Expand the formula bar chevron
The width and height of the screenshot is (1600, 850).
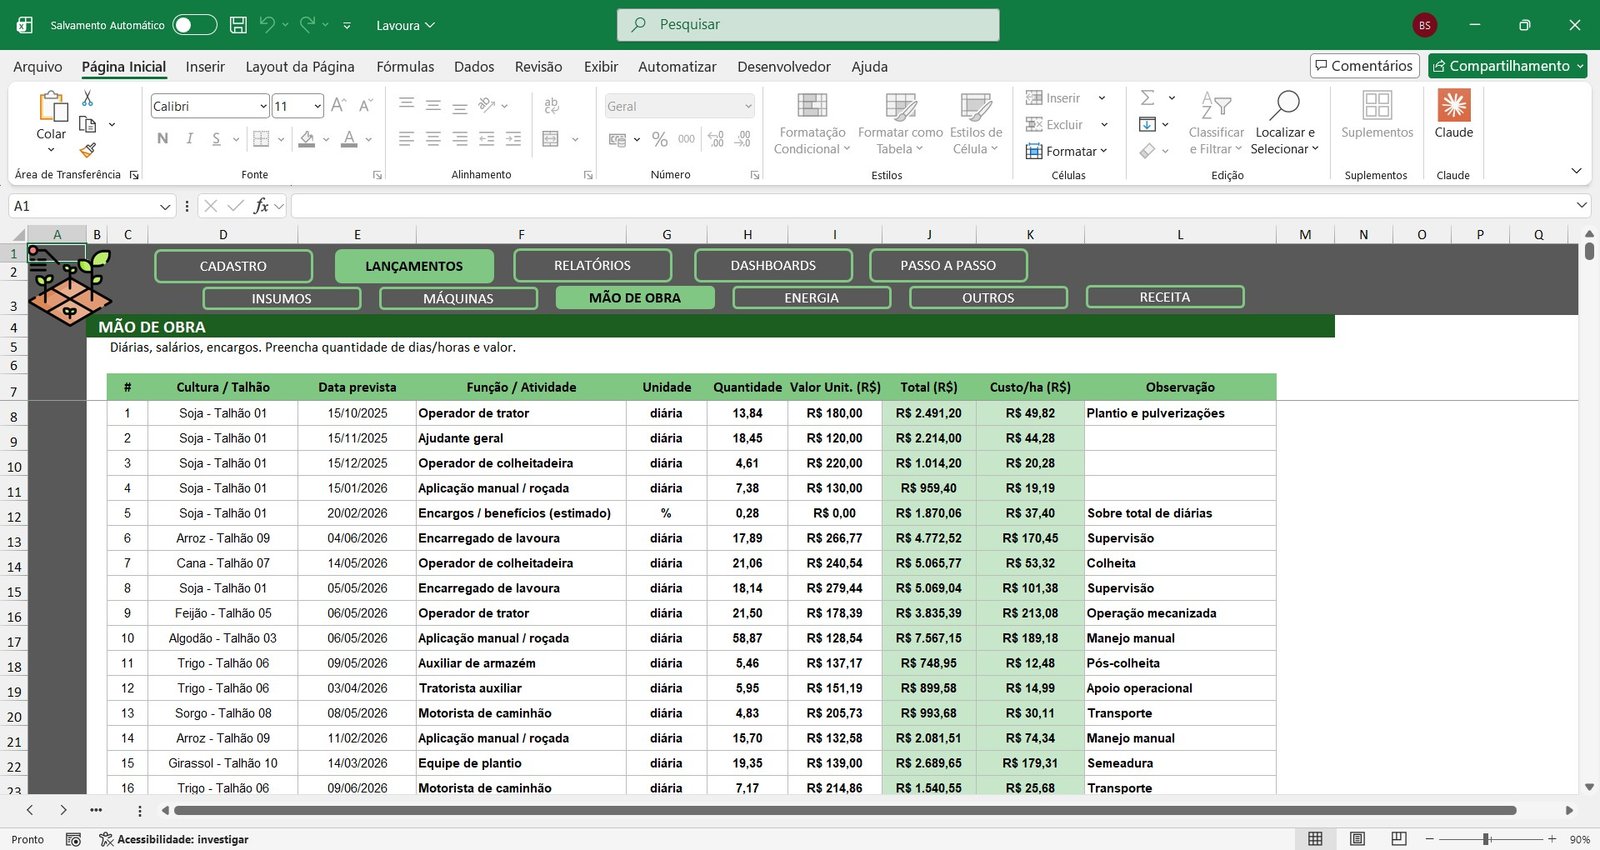coord(1581,205)
